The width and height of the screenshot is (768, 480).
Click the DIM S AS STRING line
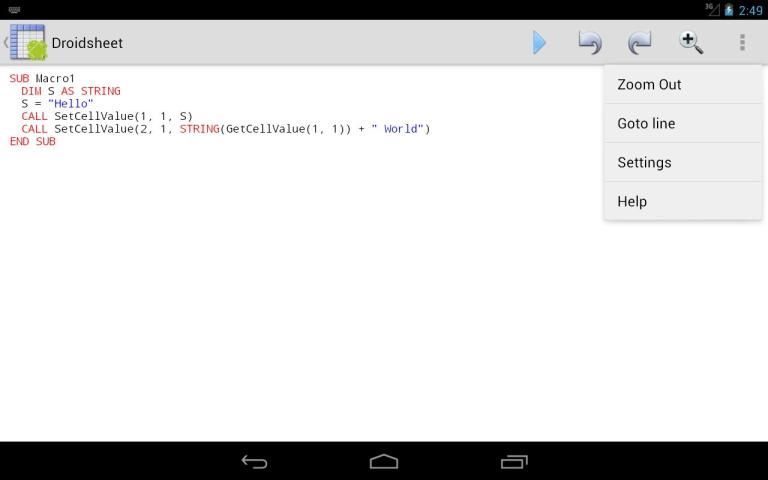point(70,91)
